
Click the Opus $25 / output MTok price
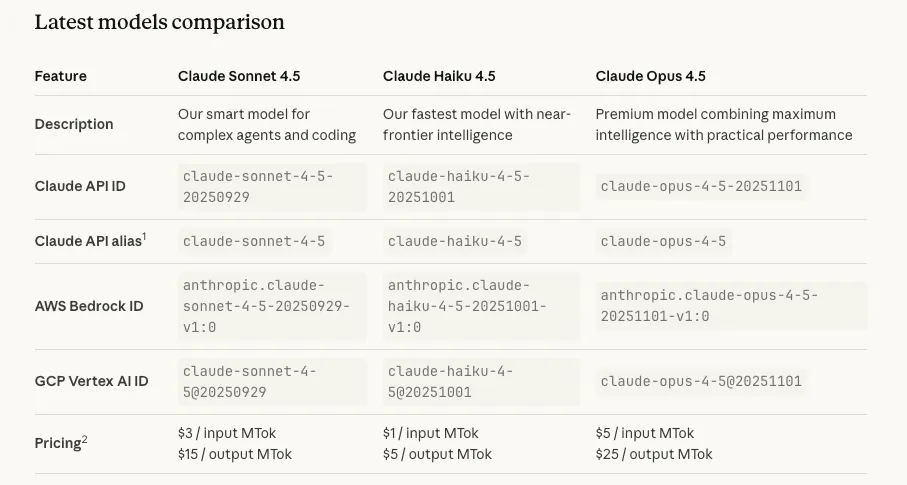(x=654, y=454)
